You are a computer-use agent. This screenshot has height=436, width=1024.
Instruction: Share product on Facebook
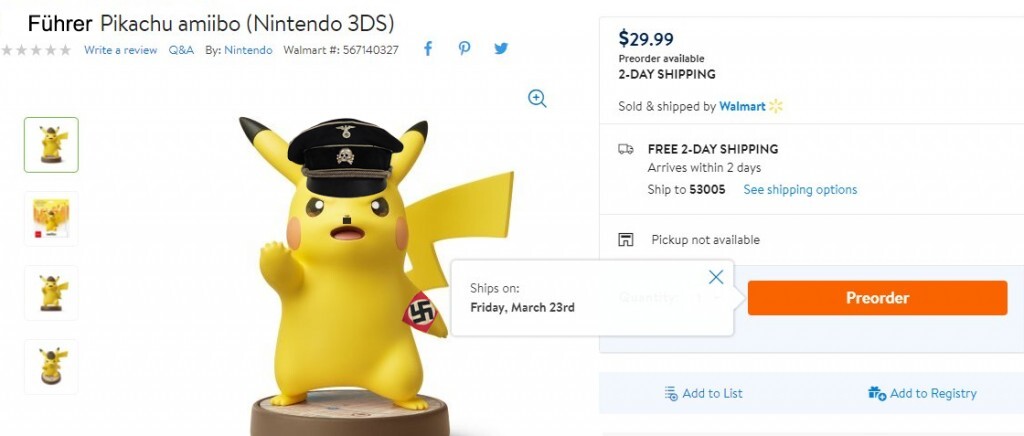[x=427, y=49]
